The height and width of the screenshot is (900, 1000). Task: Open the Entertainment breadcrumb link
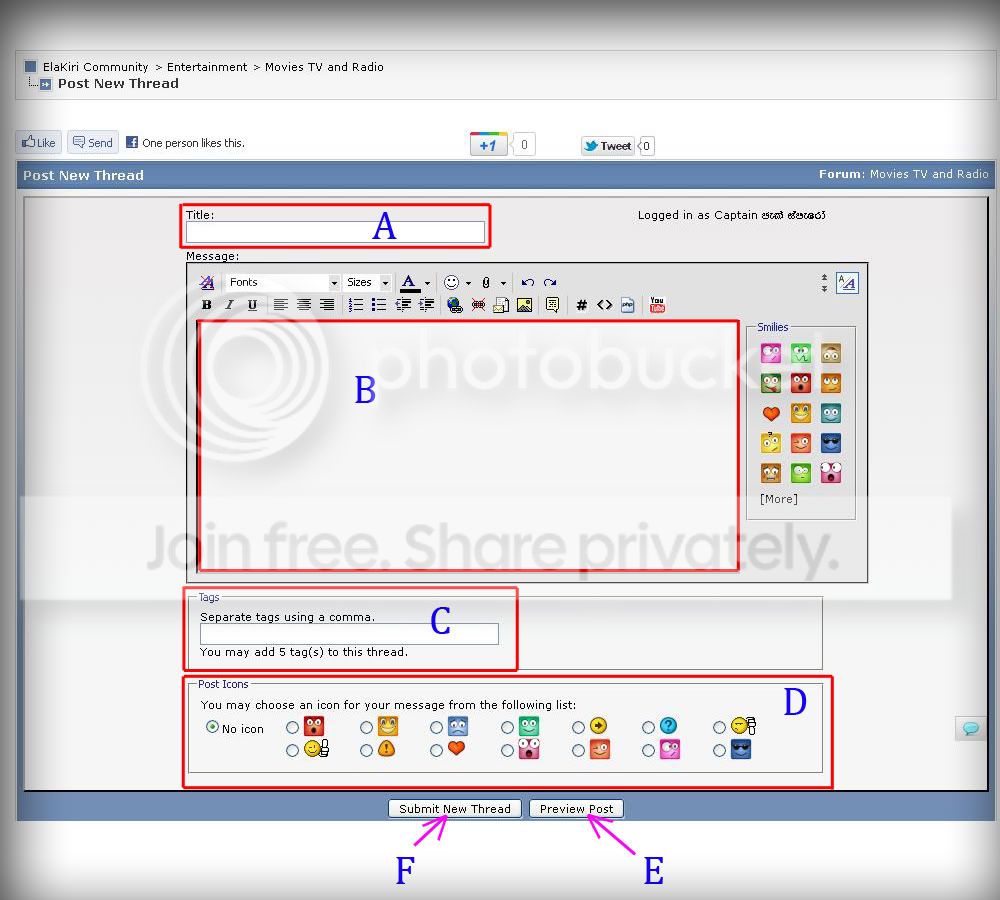[207, 66]
